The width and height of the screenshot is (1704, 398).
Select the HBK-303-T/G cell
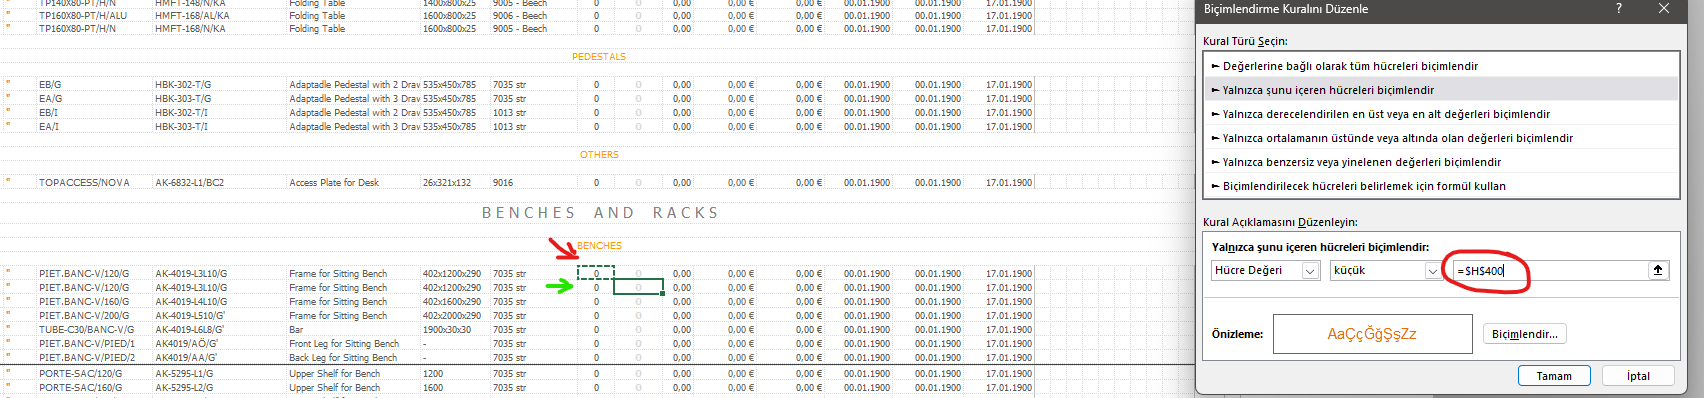pos(183,99)
